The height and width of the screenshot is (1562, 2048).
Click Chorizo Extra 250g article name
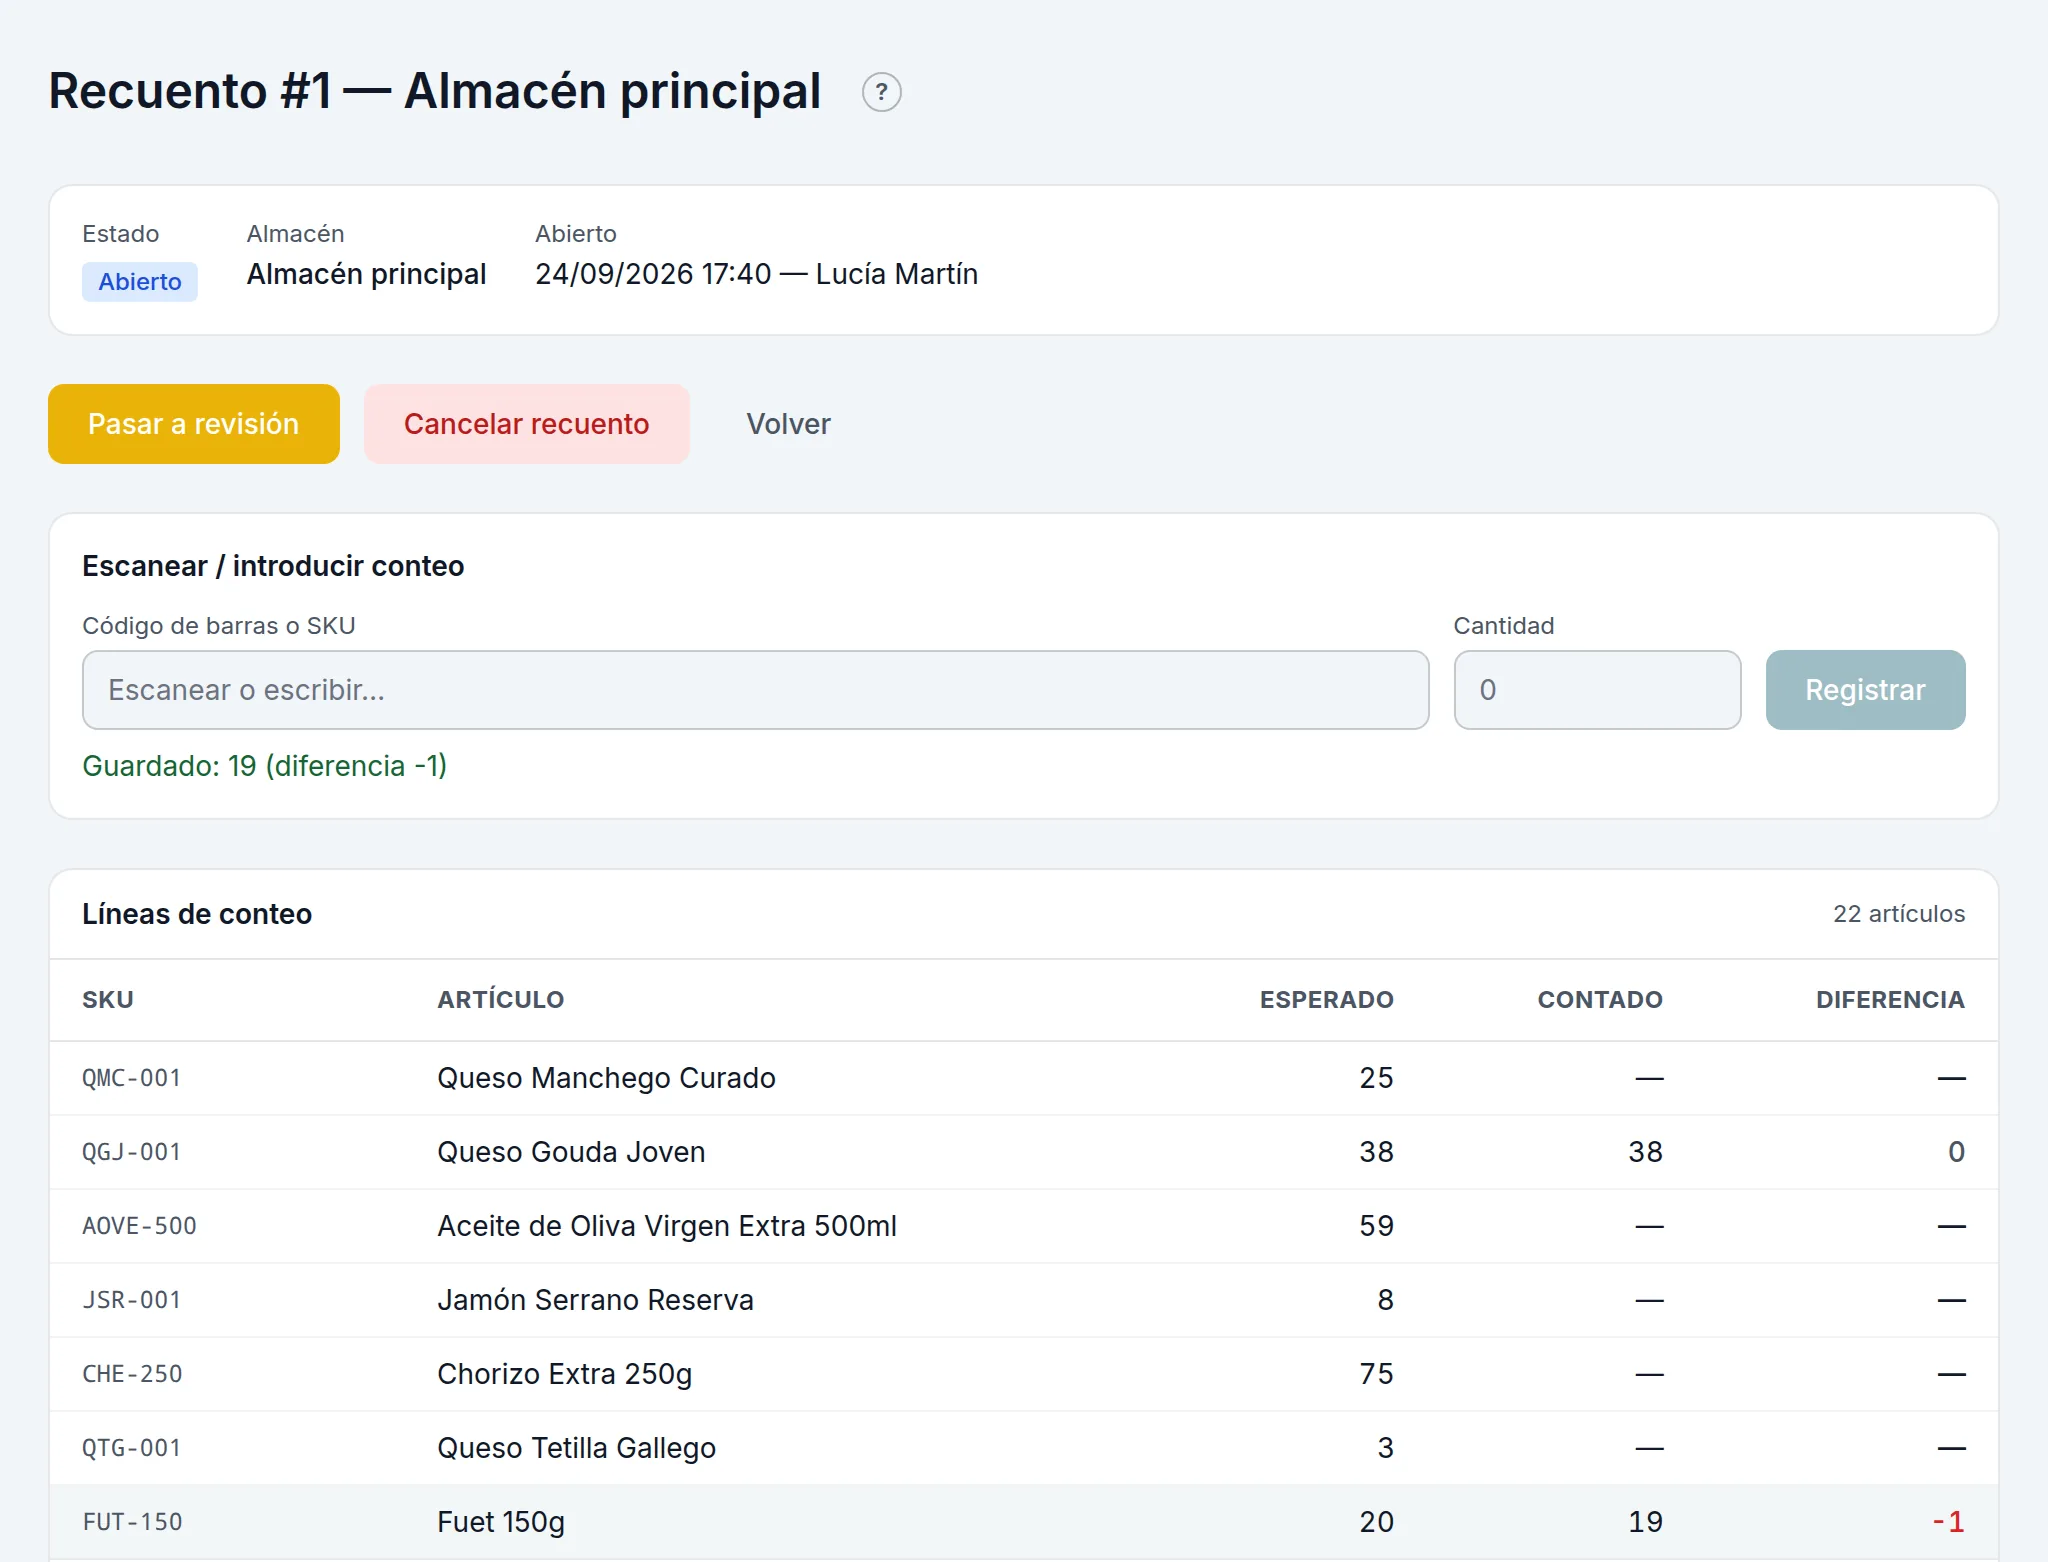point(564,1374)
